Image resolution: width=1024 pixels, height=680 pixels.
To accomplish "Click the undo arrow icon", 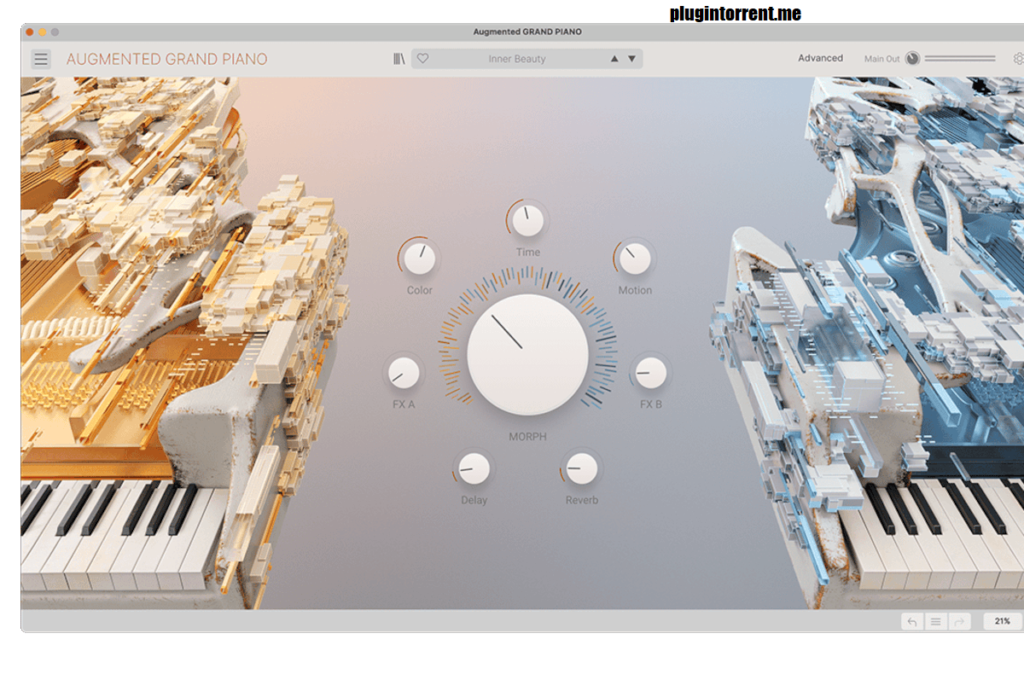I will [912, 621].
